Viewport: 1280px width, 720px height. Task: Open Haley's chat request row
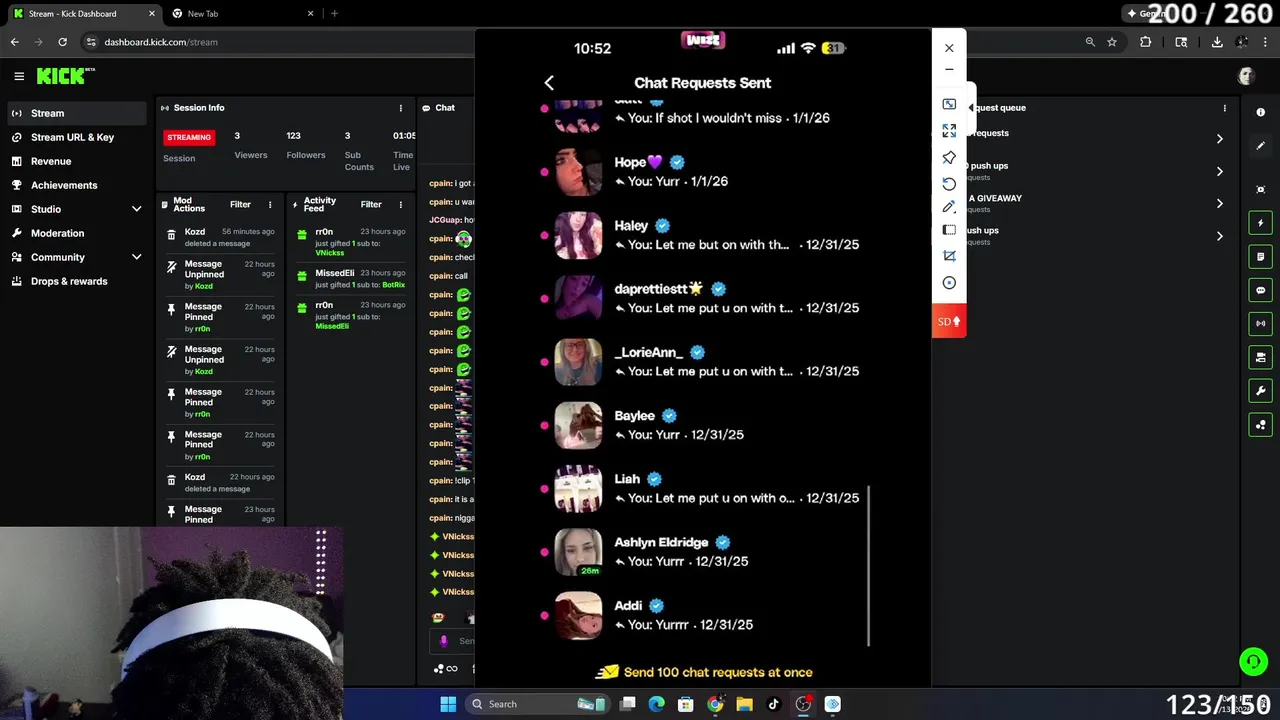(705, 235)
